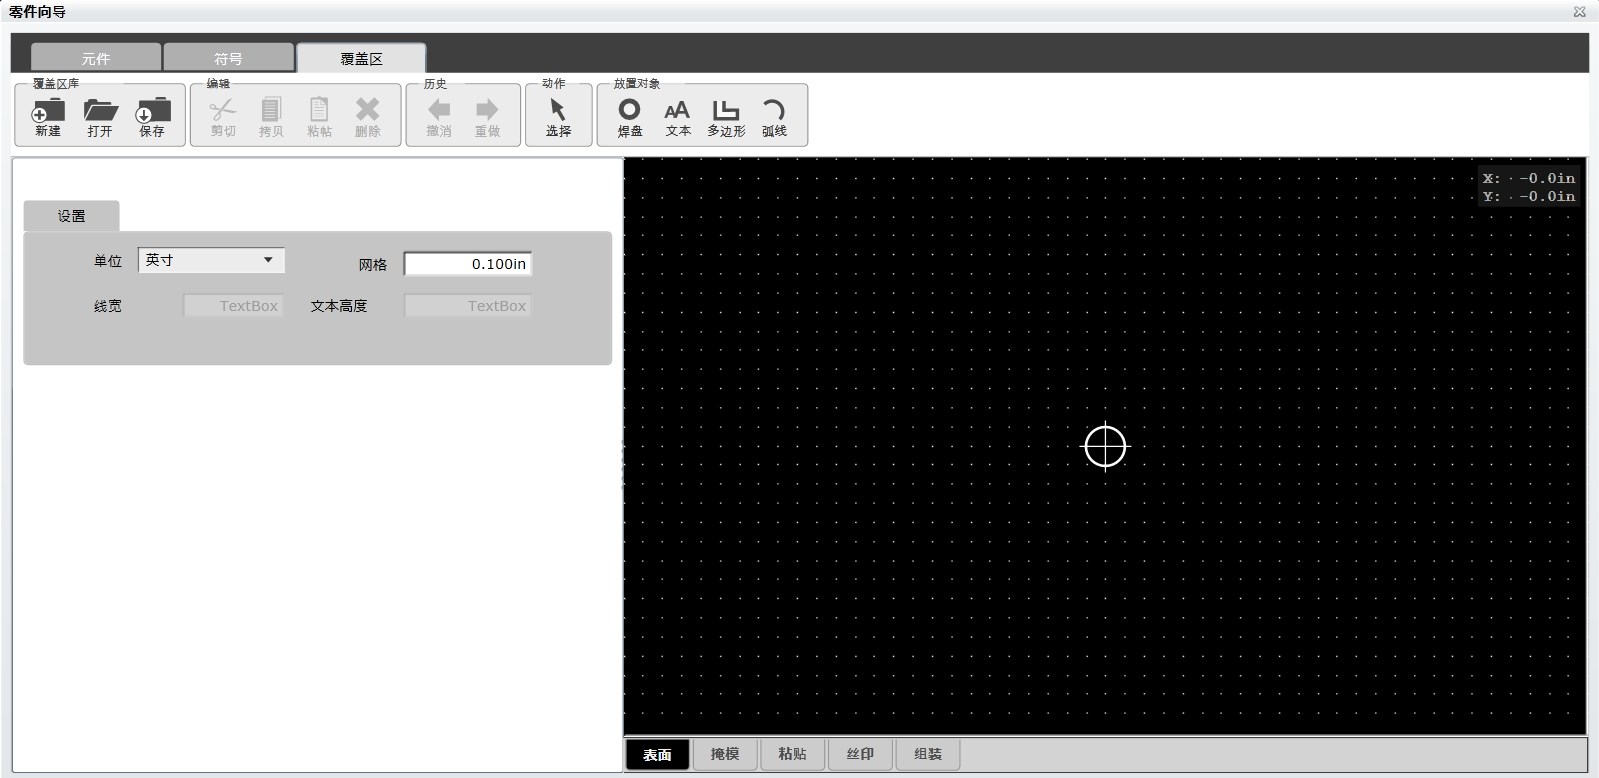This screenshot has height=778, width=1599.
Task: Select the 丝印 layer tab
Action: 860,754
